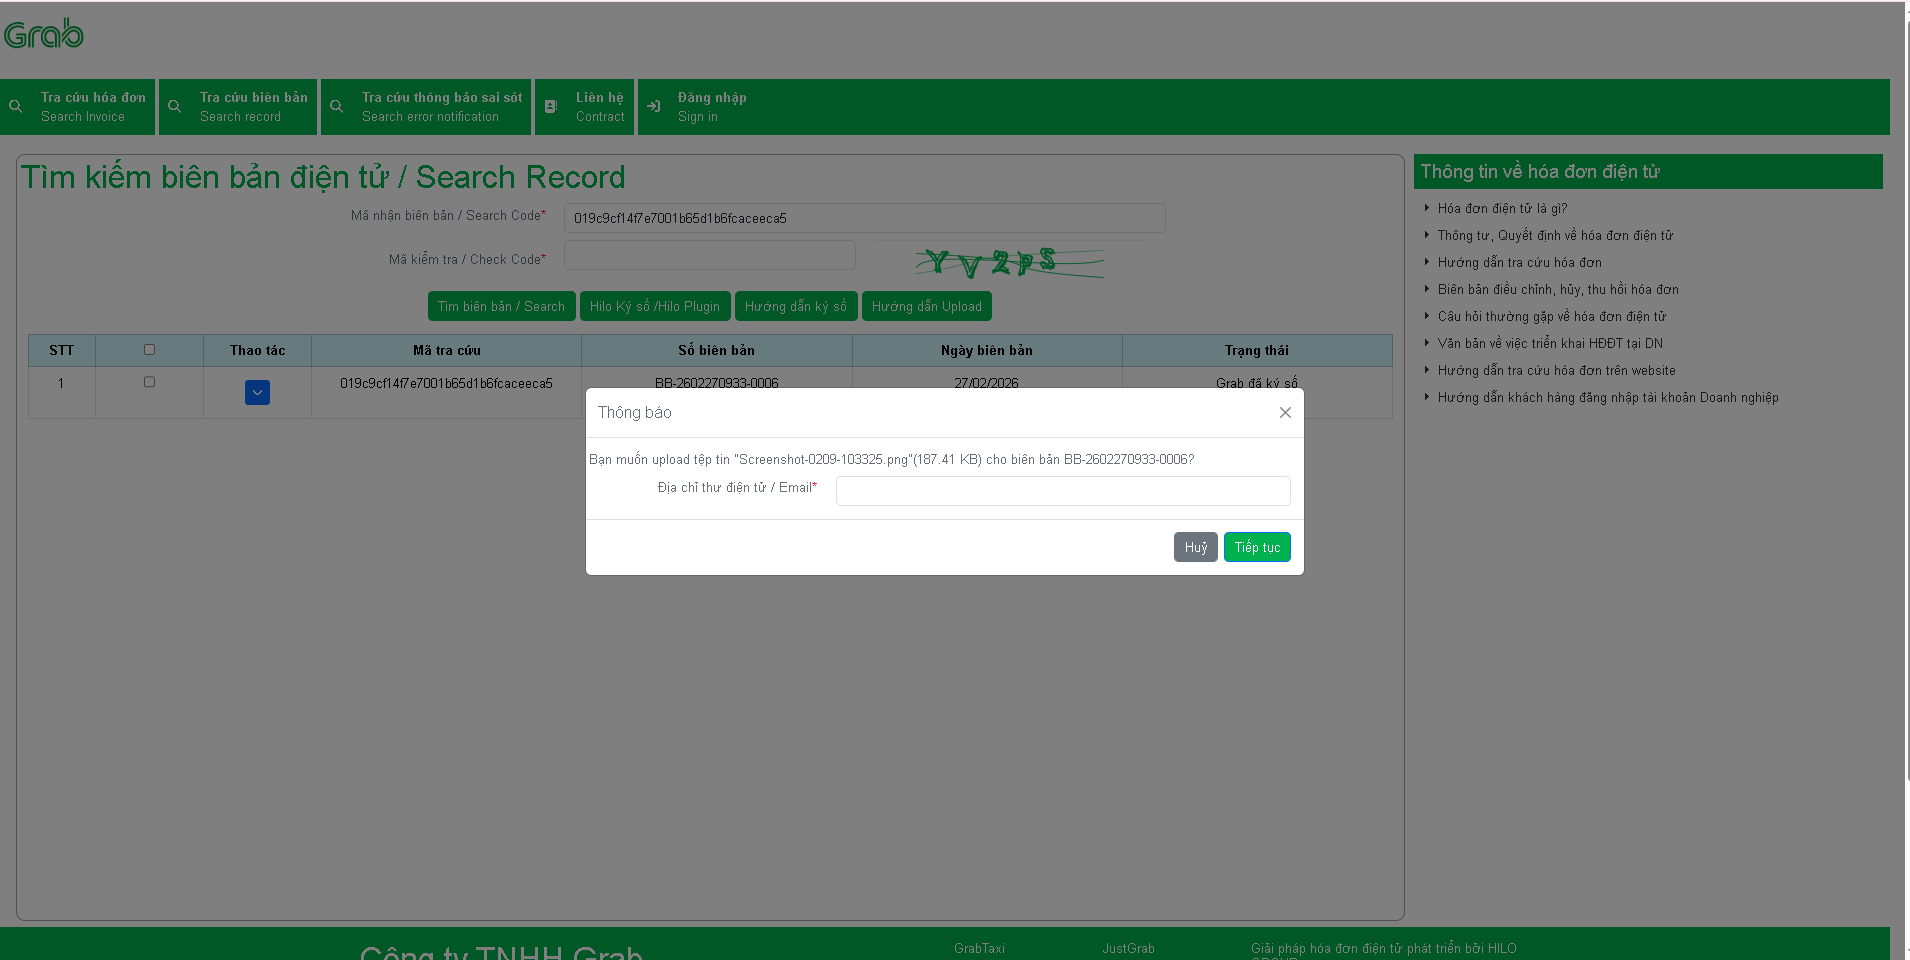The image size is (1910, 960).
Task: Click the Email address input field
Action: click(x=1062, y=491)
